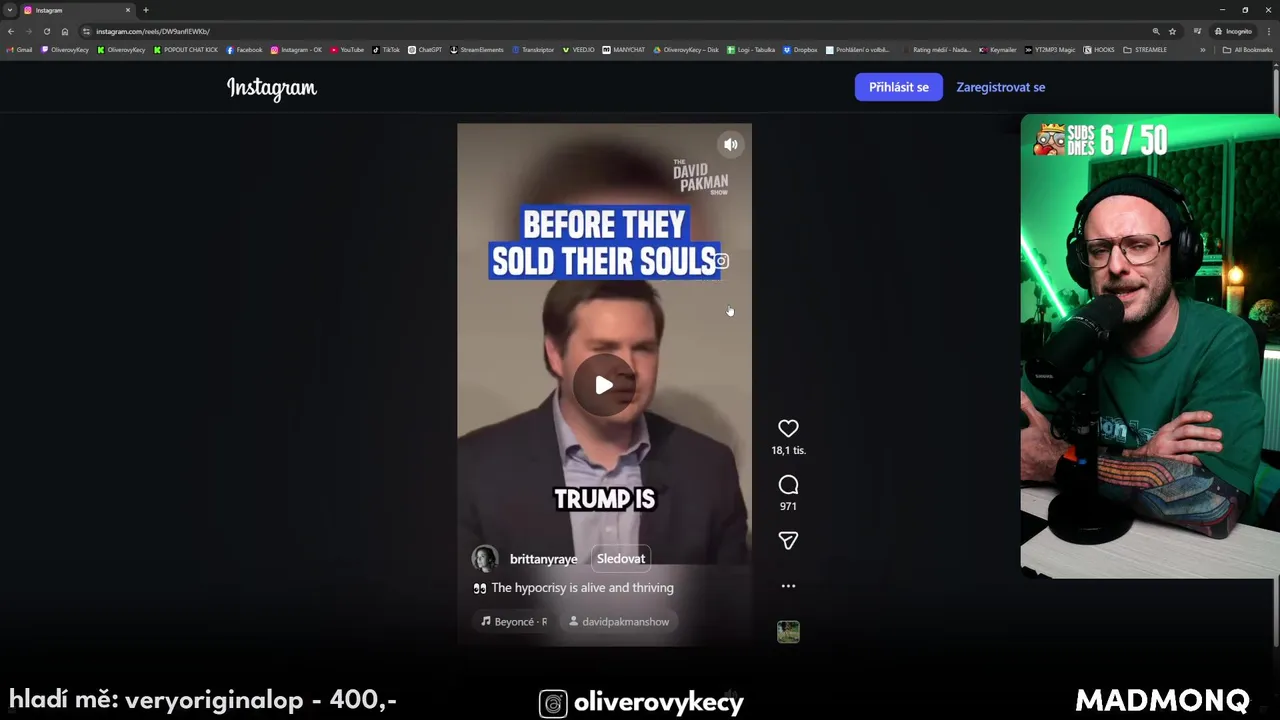Open the Rating médií bookmark
The width and height of the screenshot is (1280, 720).
point(936,49)
